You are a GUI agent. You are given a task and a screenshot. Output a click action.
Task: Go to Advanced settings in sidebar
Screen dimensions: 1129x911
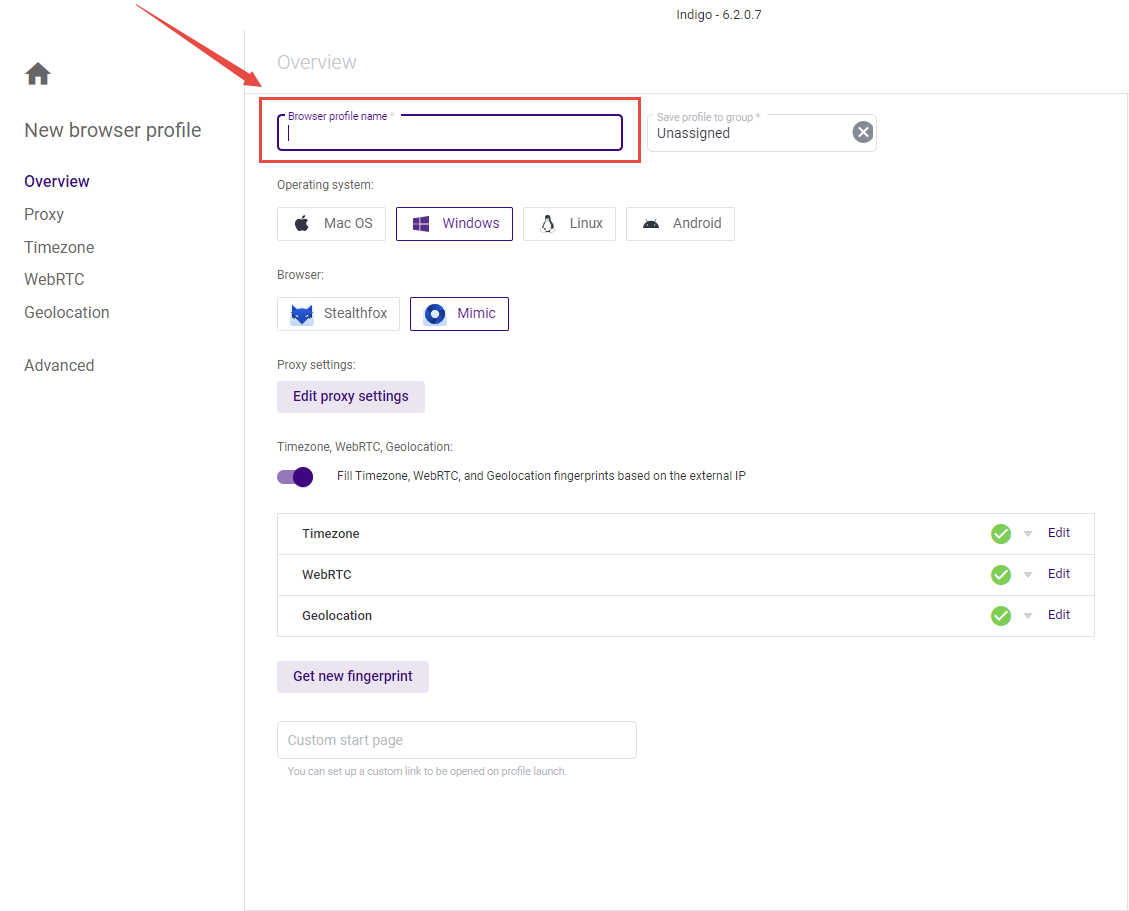click(59, 365)
